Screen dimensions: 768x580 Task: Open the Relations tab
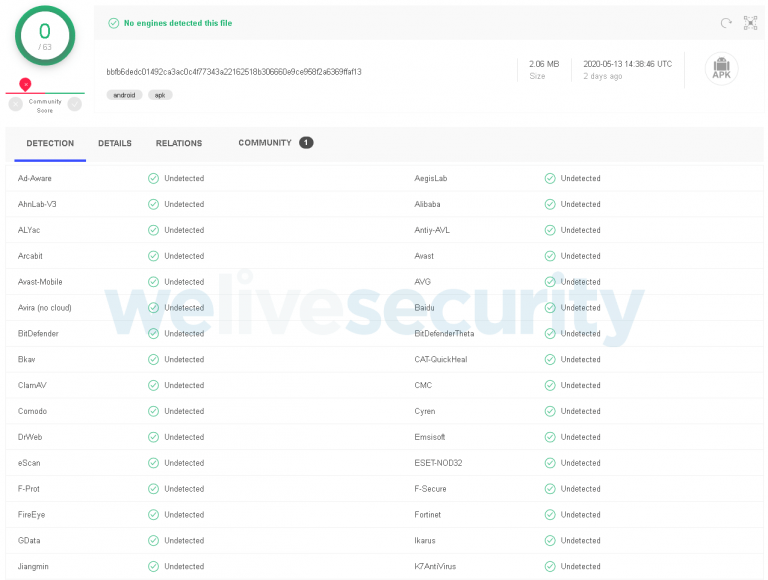click(179, 143)
